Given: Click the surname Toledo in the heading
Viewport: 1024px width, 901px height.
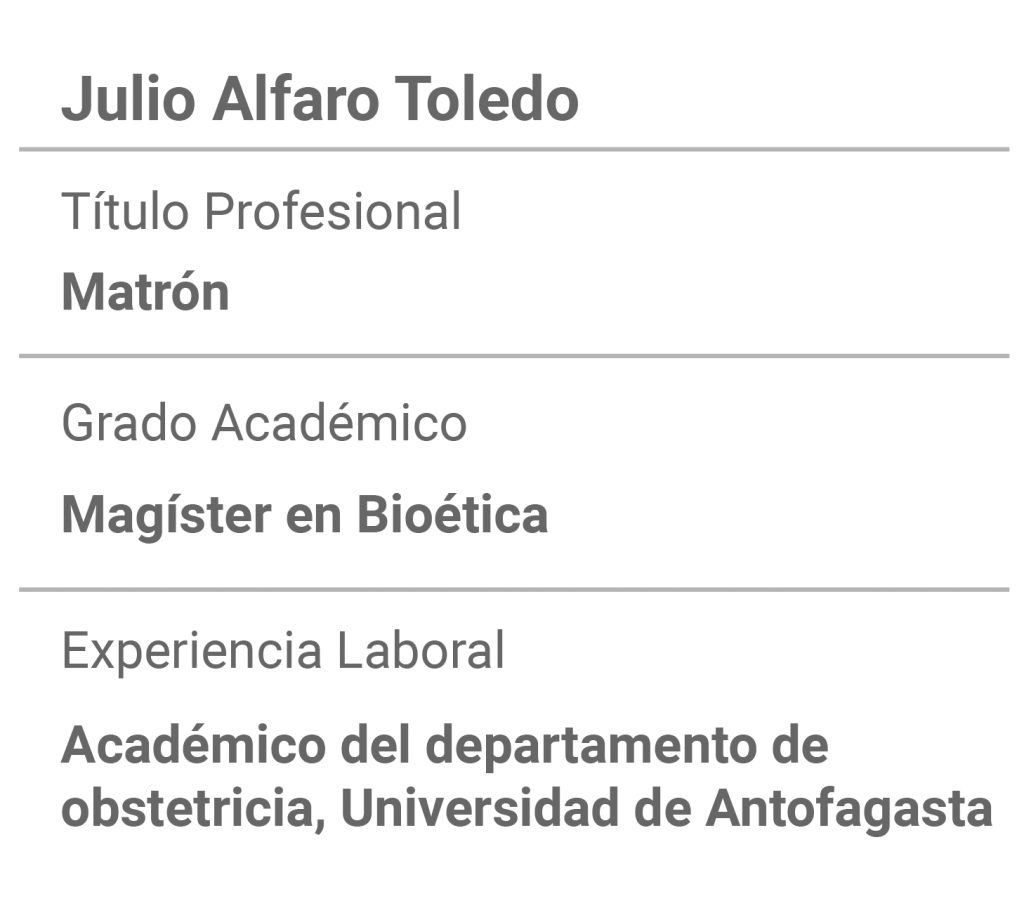Looking at the screenshot, I should (x=487, y=99).
